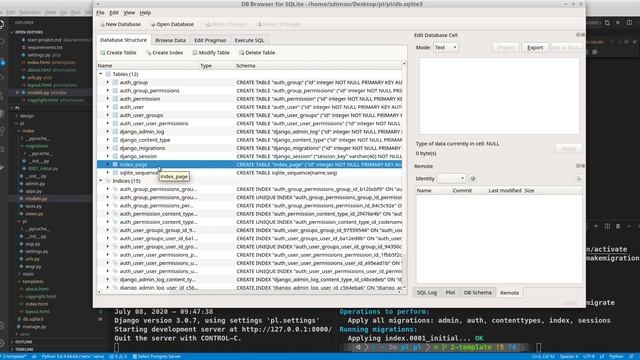Image resolution: width=640 pixels, height=360 pixels.
Task: Expand the django_migrations table row
Action: coord(108,148)
